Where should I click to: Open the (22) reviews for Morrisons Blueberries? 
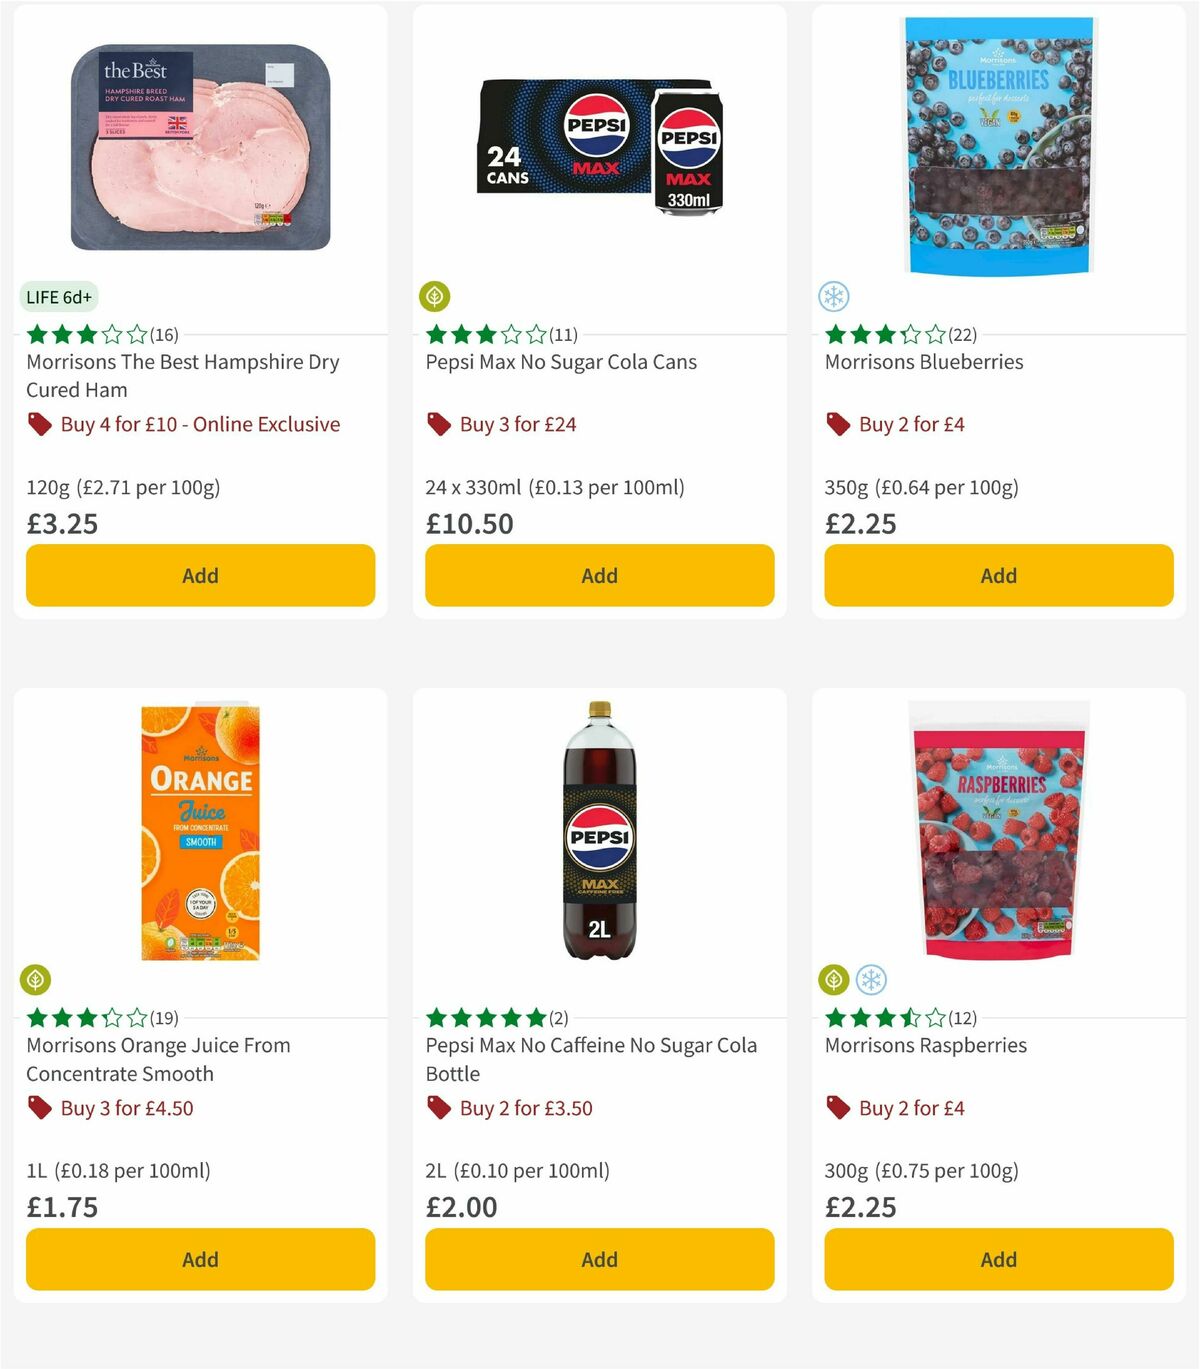pos(962,334)
